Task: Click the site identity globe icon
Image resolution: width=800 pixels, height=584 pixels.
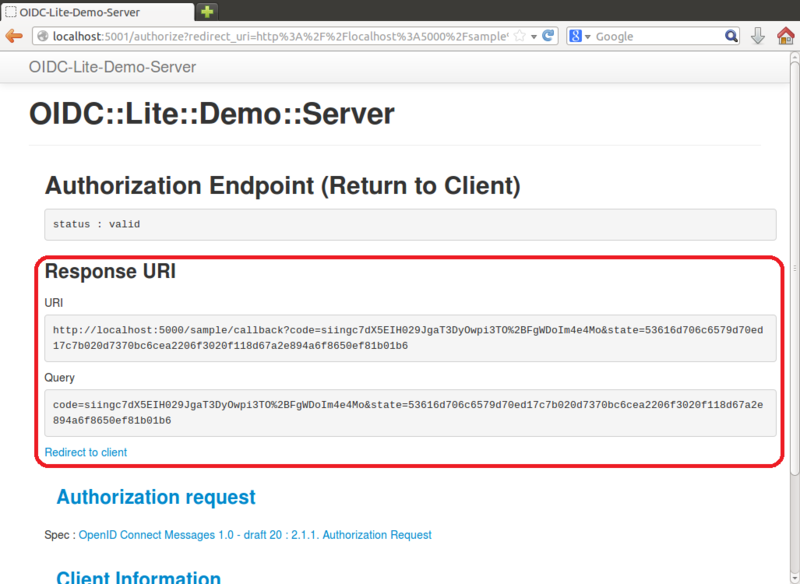Action: [x=43, y=36]
